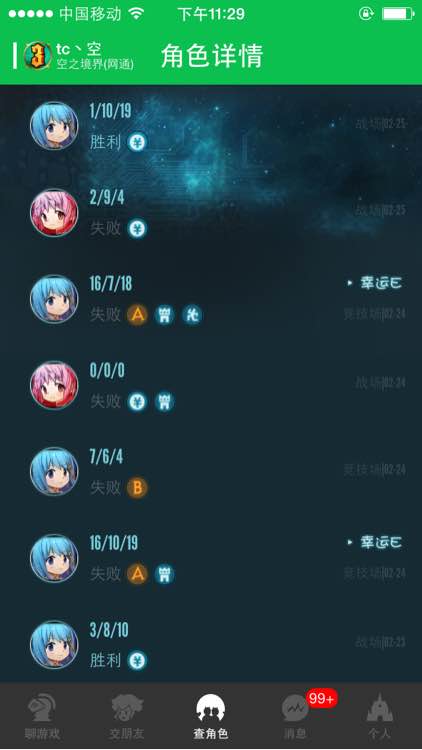Switch to the 交朋友 tab
The width and height of the screenshot is (422, 750).
pos(127,717)
